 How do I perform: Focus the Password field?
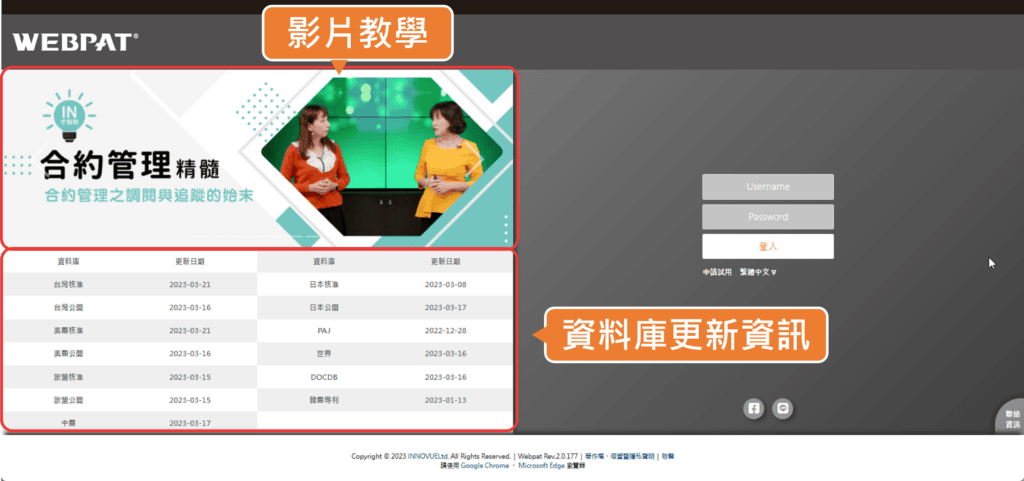coord(767,217)
